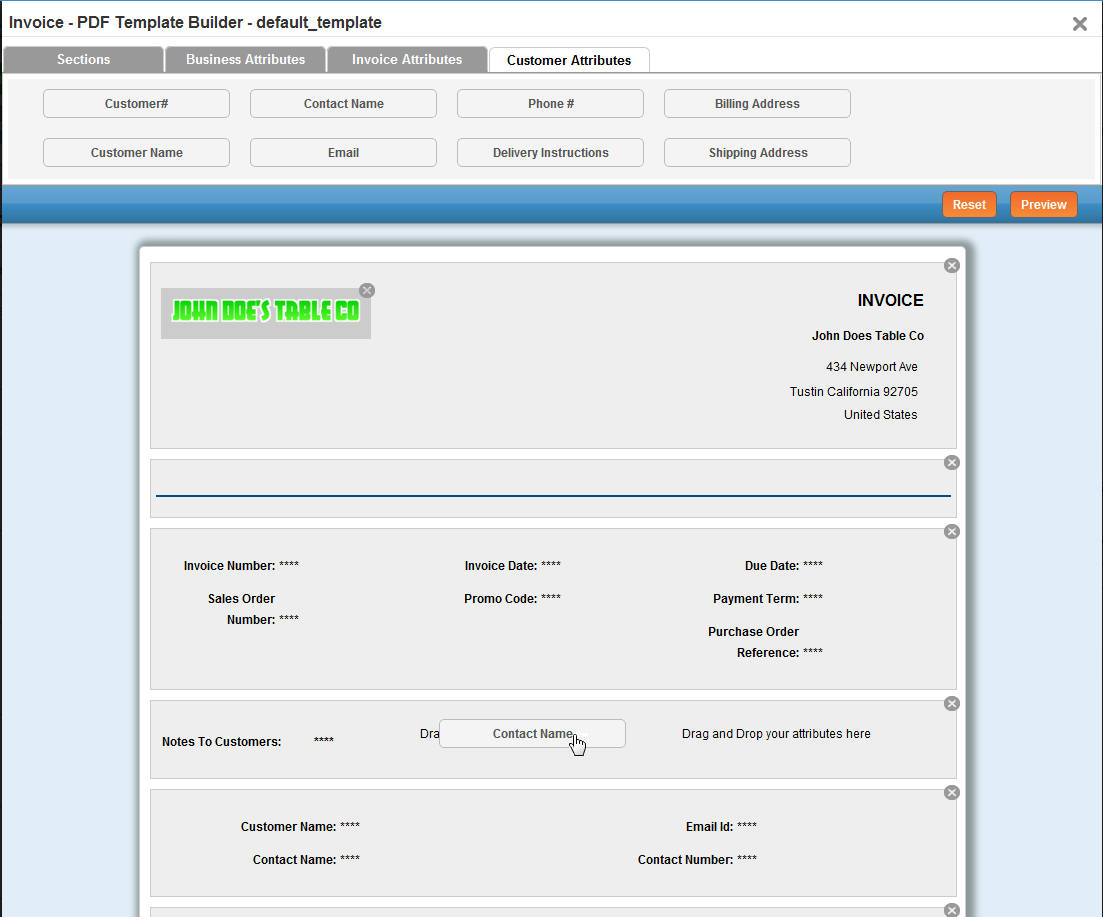This screenshot has width=1103, height=917.
Task: Remove the blue divider line section
Action: (x=951, y=462)
